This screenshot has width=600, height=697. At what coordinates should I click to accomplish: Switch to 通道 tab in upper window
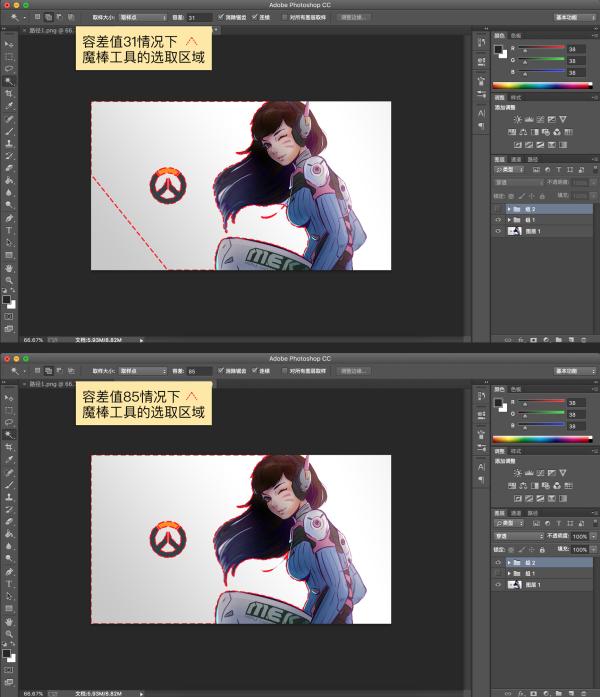point(516,159)
